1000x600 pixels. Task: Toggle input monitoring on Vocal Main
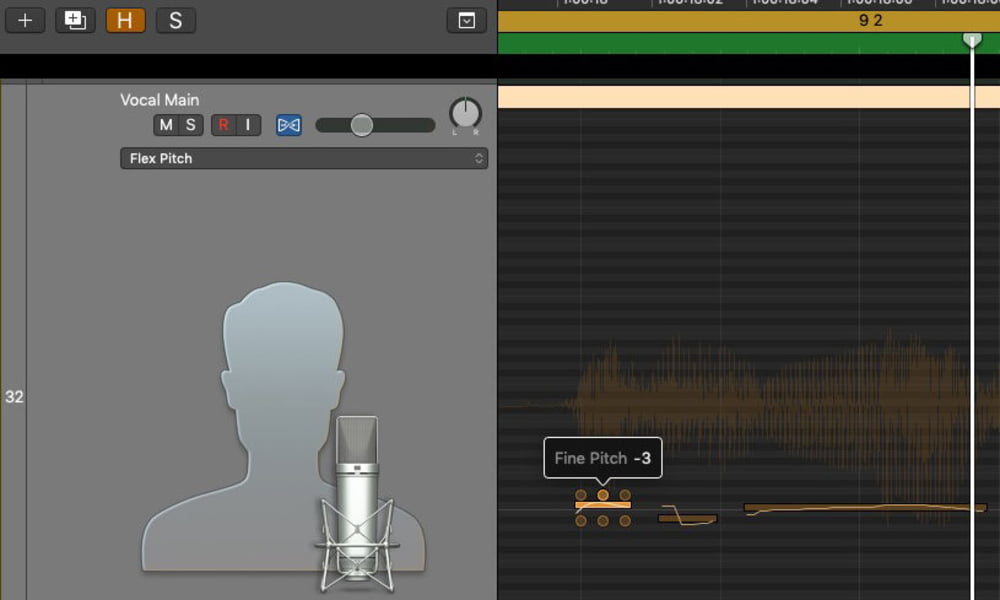pyautogui.click(x=248, y=125)
